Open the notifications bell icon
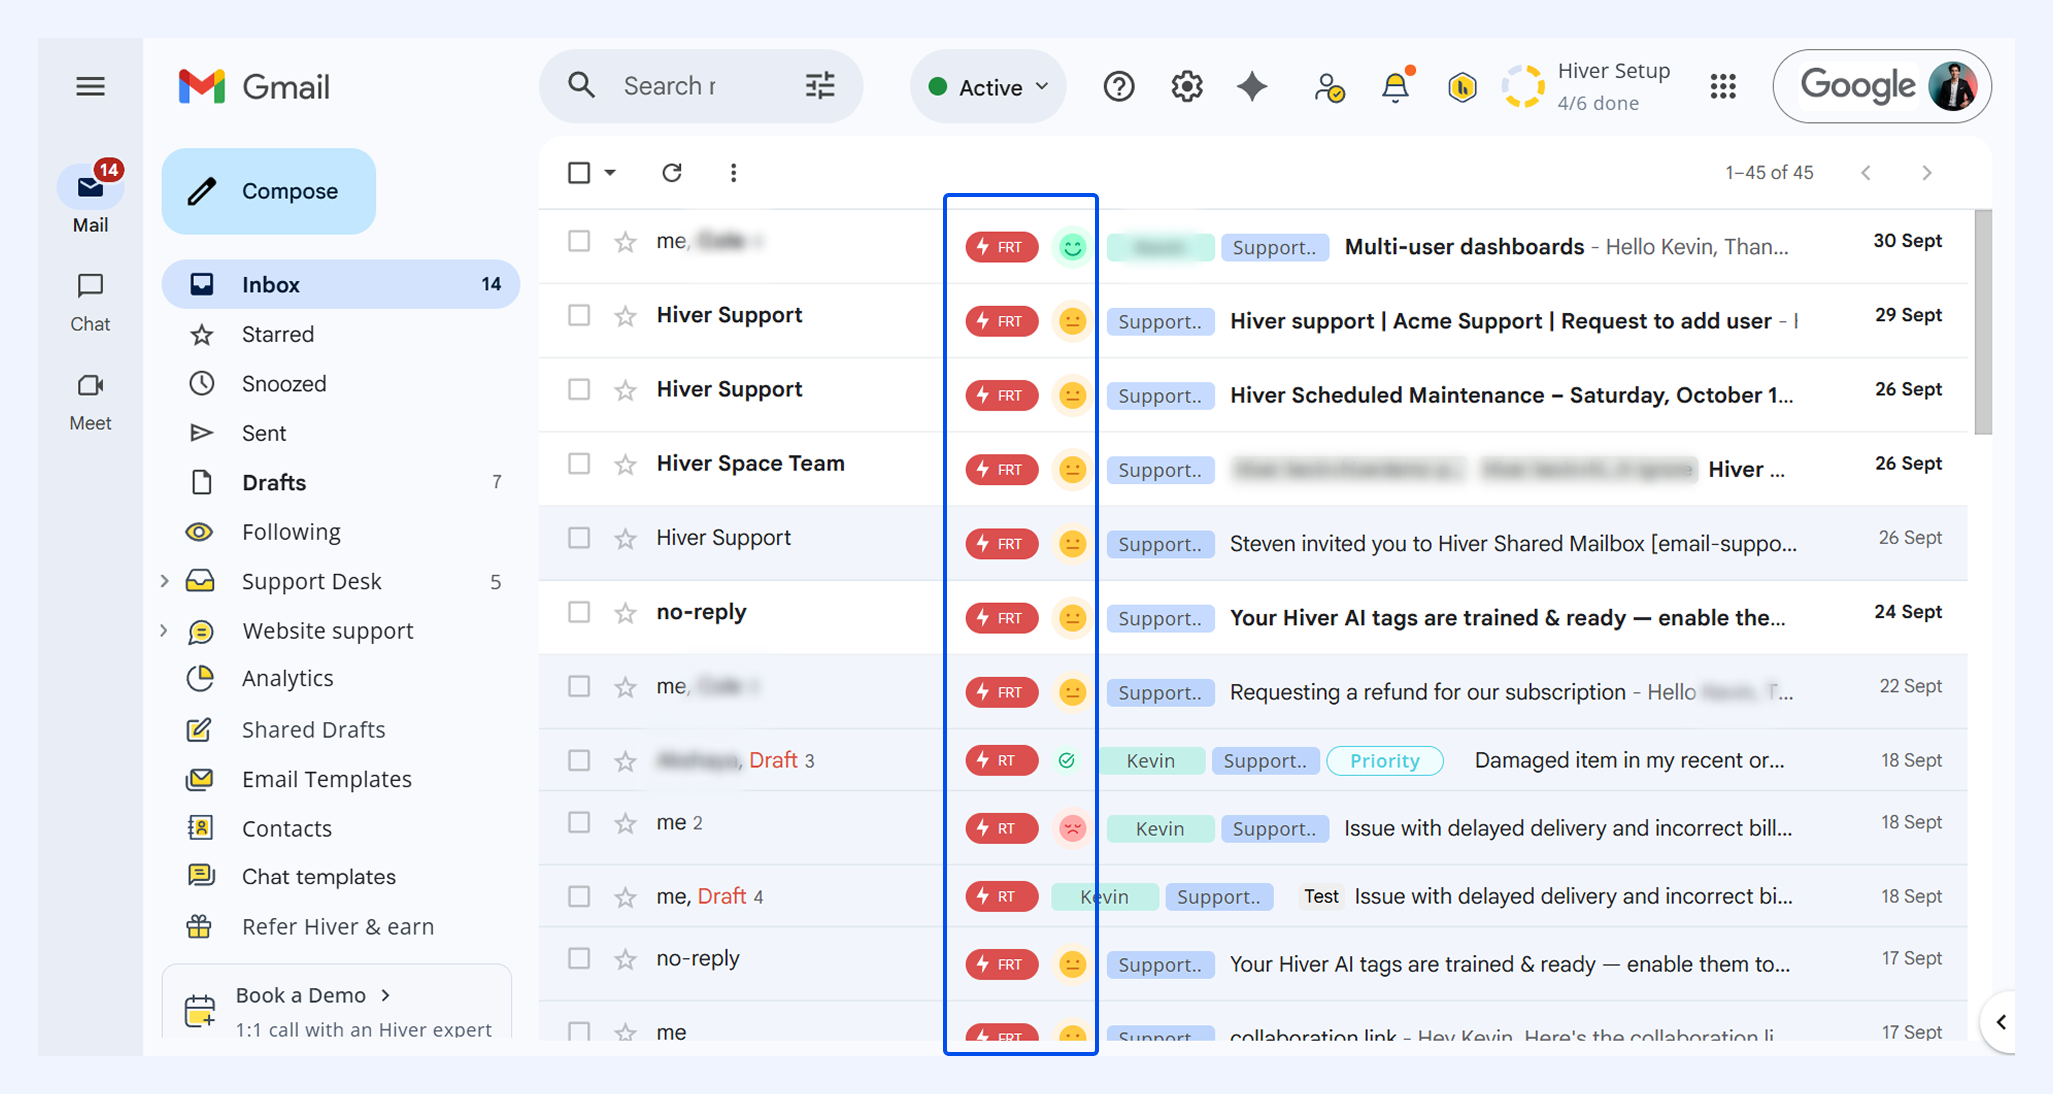This screenshot has width=2053, height=1094. point(1396,87)
